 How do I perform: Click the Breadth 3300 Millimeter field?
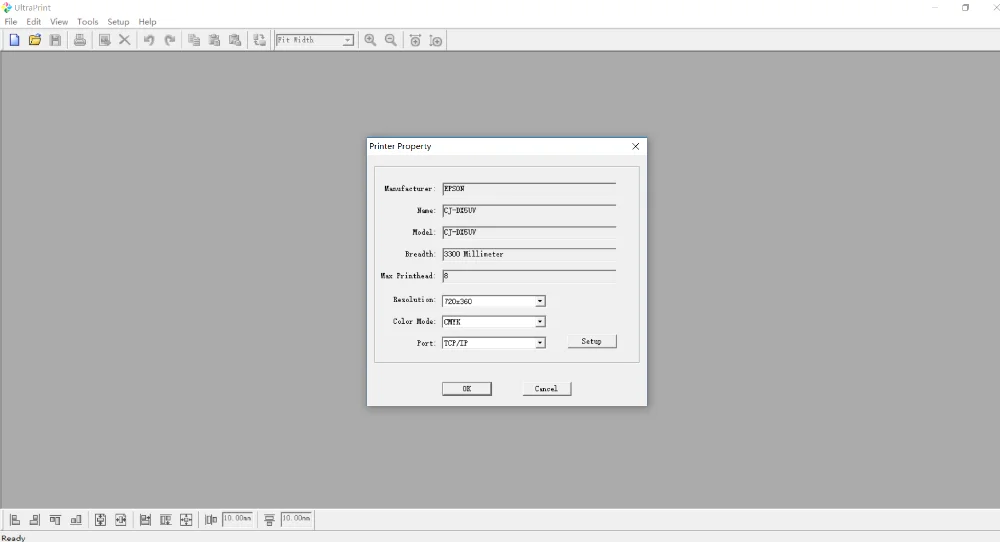pos(529,254)
